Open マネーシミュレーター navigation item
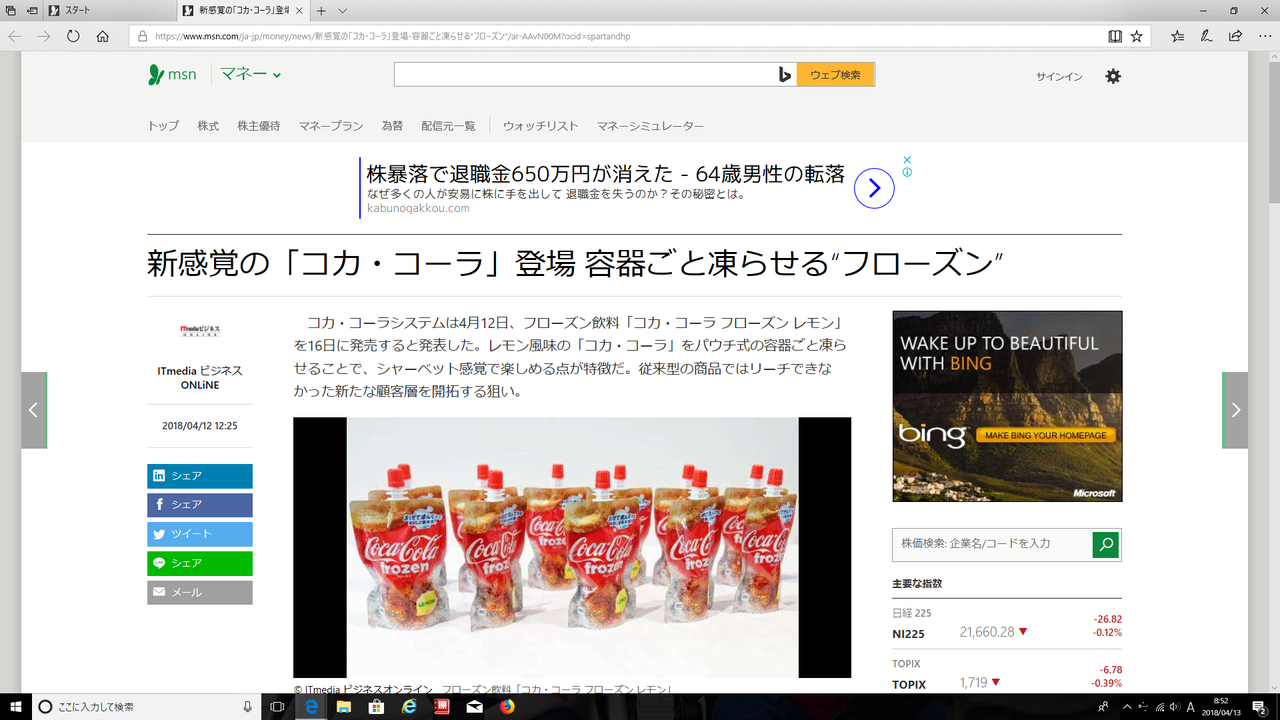 coord(650,126)
